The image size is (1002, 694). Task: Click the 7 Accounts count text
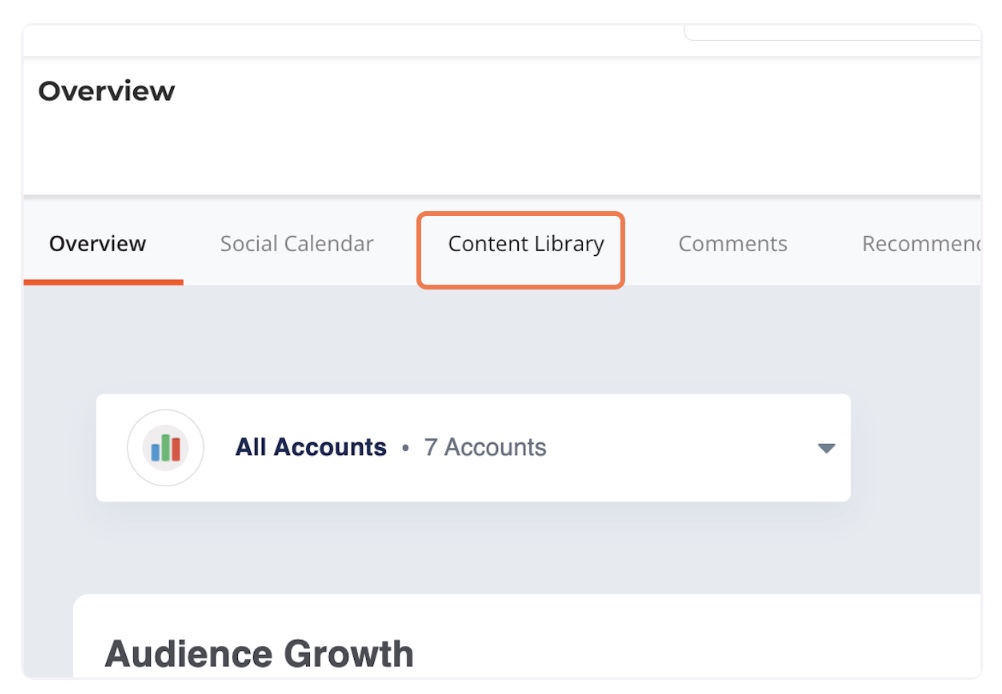(x=485, y=447)
